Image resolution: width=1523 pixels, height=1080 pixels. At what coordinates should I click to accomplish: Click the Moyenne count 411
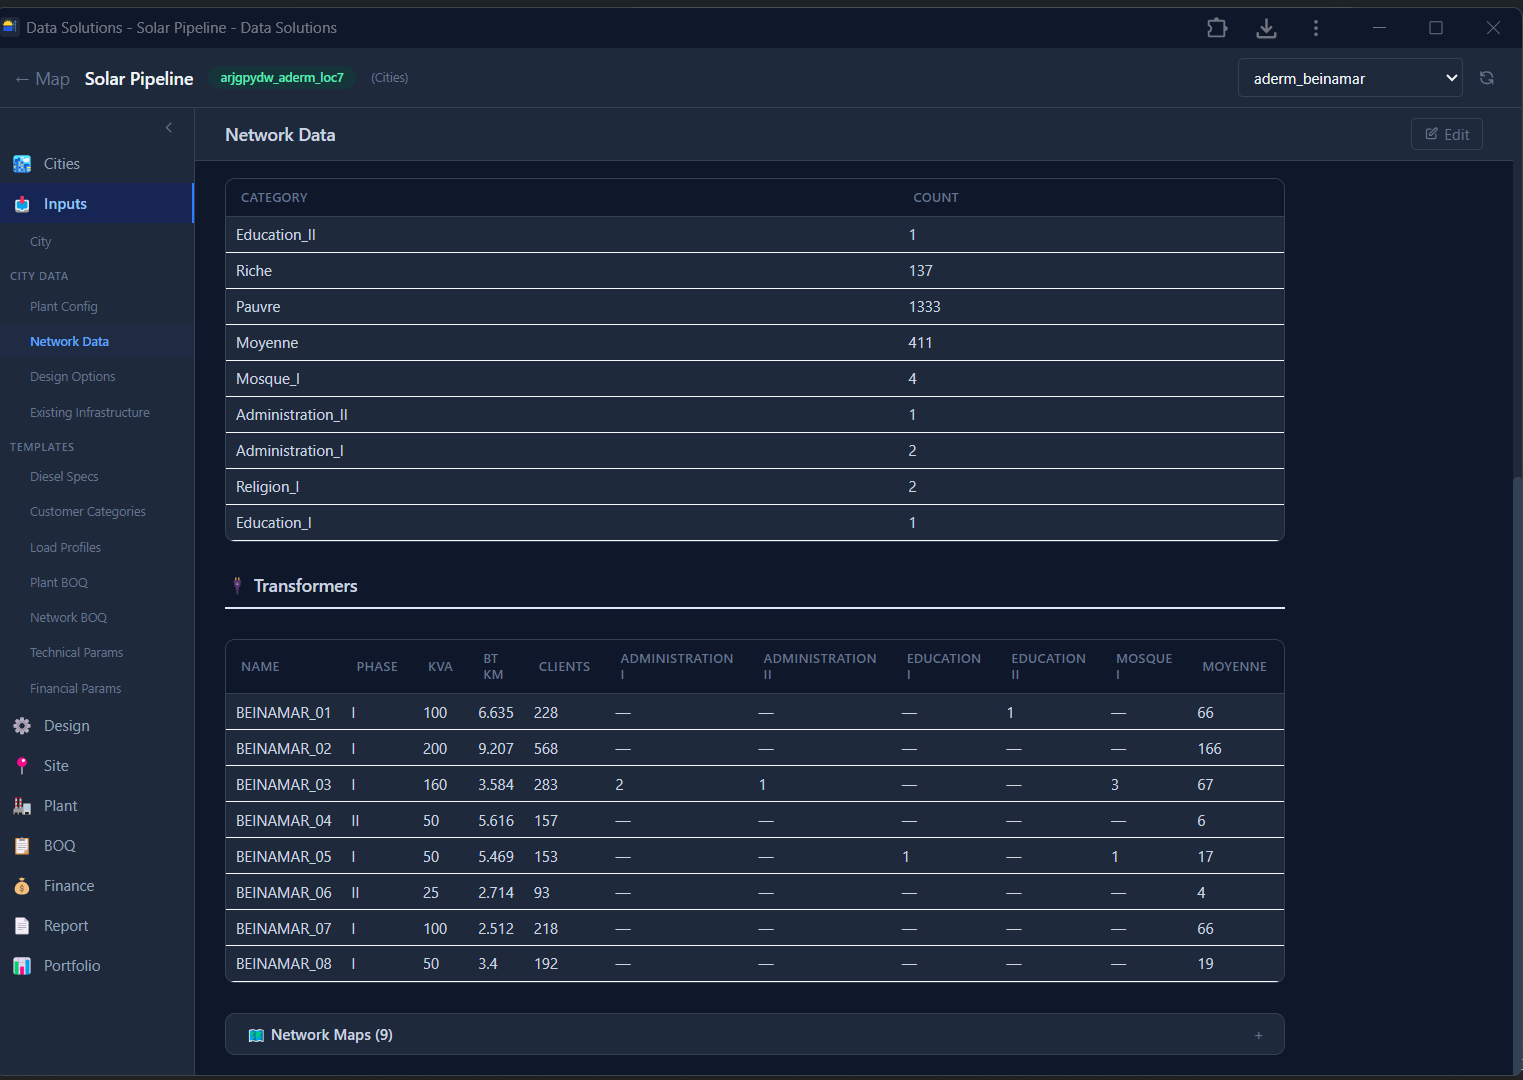tap(920, 343)
